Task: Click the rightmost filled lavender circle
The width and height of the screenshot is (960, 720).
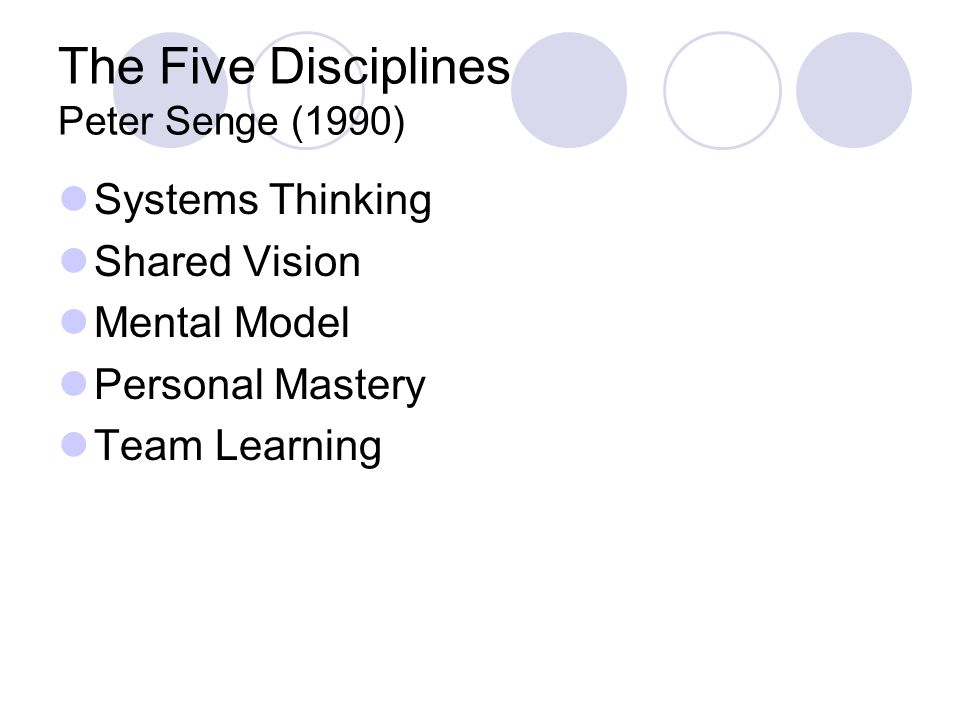Action: click(854, 90)
